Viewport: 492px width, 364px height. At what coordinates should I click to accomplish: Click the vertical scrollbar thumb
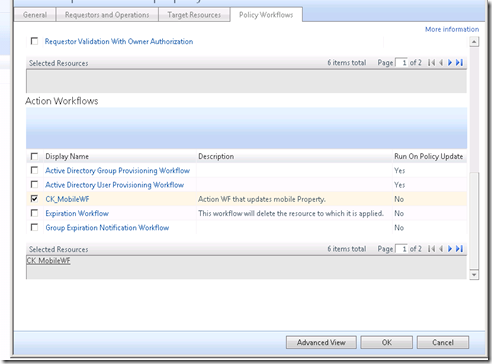(x=474, y=220)
